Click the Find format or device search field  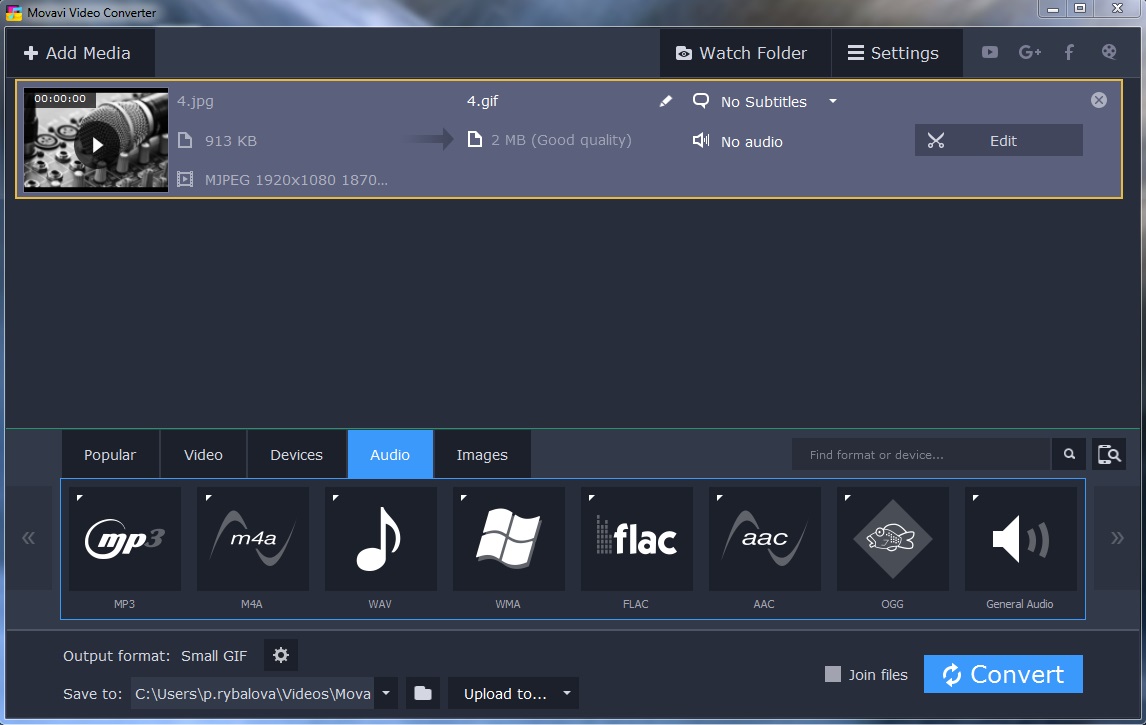pyautogui.click(x=920, y=455)
